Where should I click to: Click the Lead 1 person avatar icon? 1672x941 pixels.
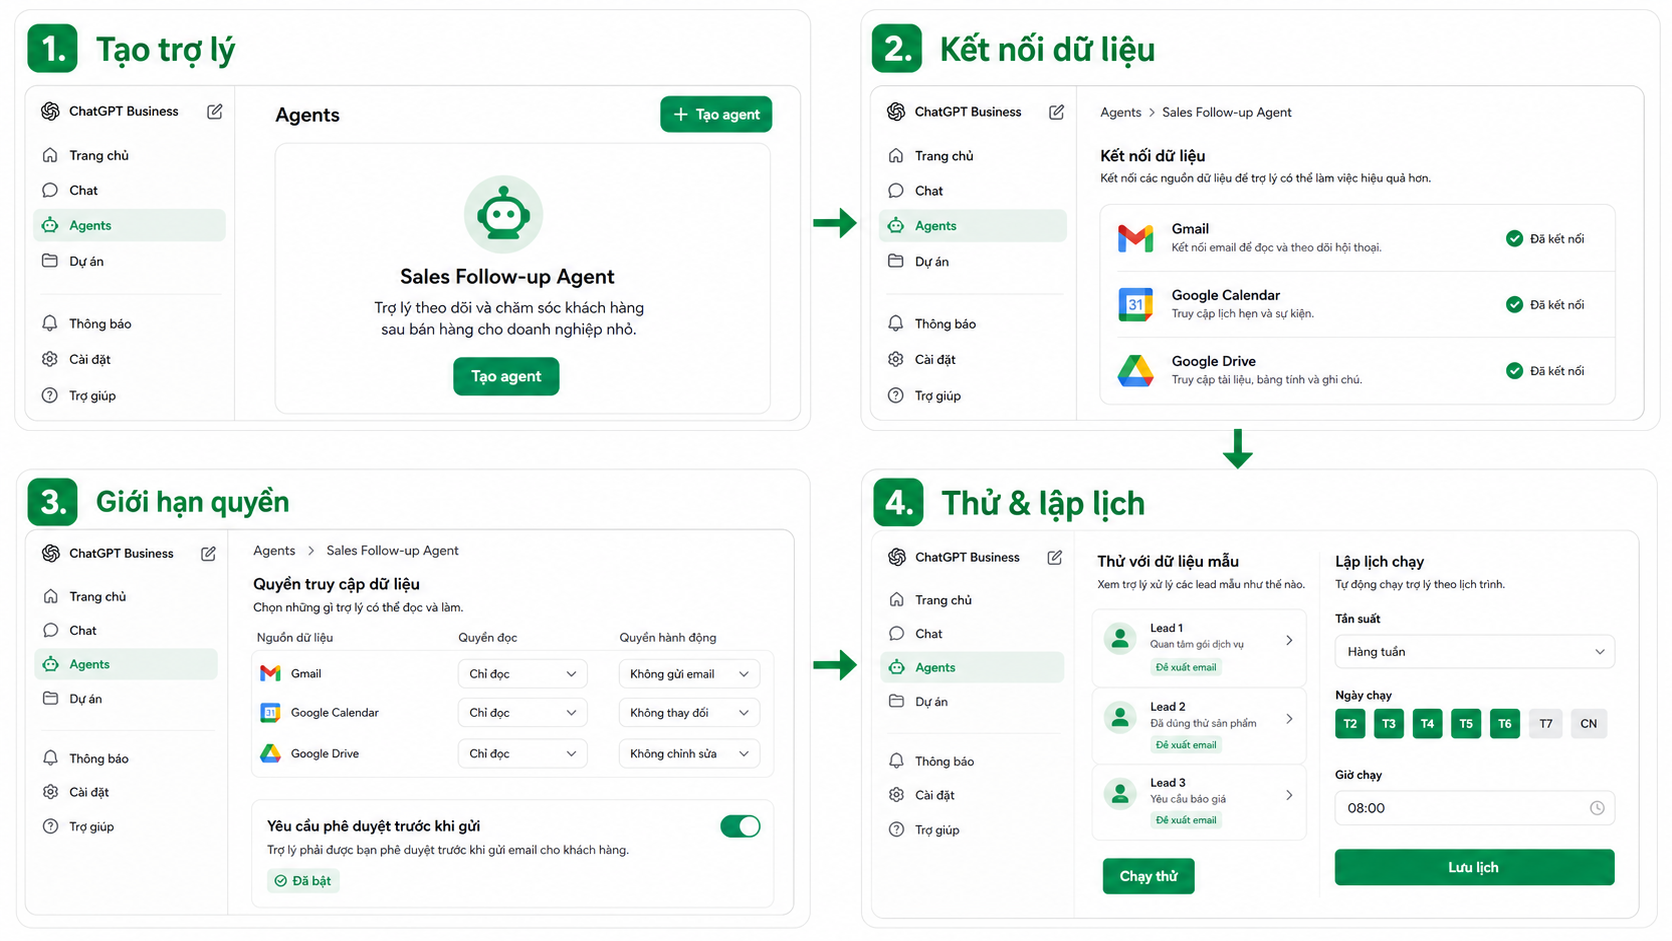1120,638
